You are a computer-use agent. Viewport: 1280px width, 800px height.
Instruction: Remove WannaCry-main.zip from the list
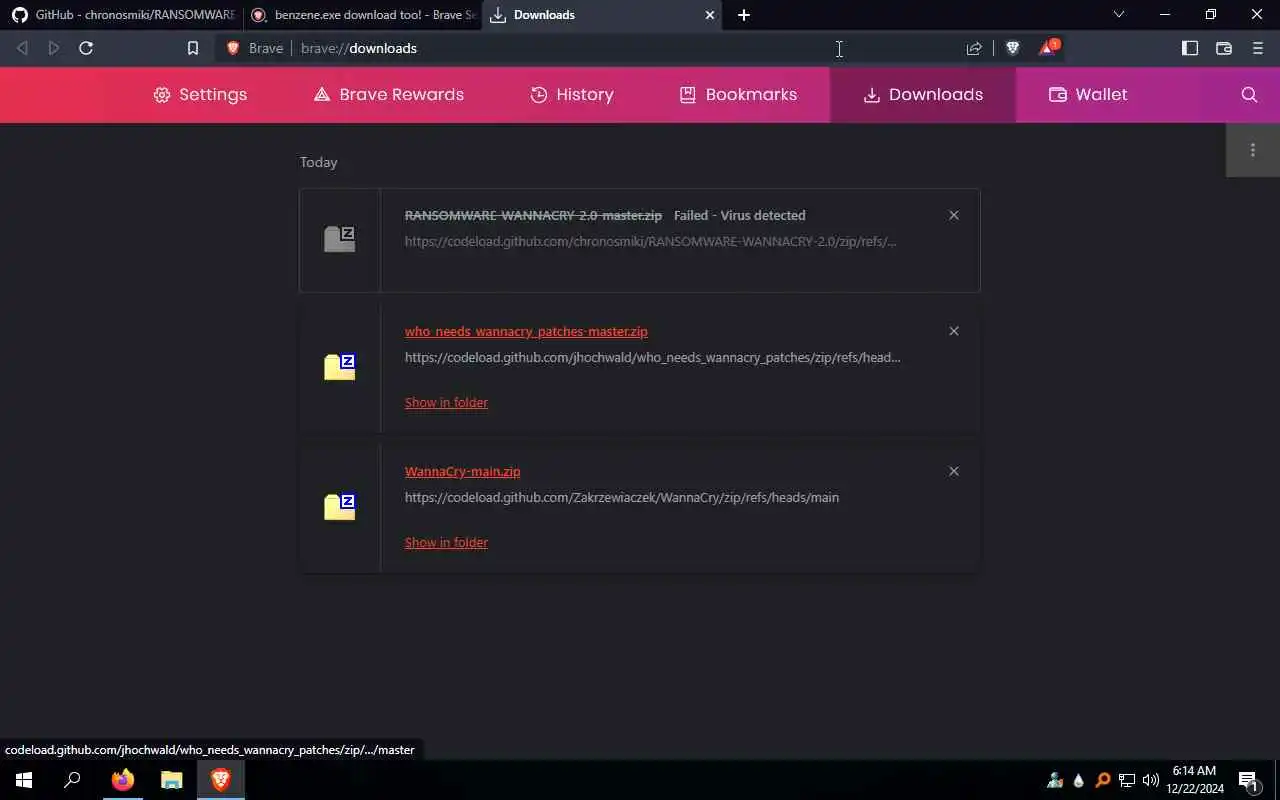click(954, 471)
